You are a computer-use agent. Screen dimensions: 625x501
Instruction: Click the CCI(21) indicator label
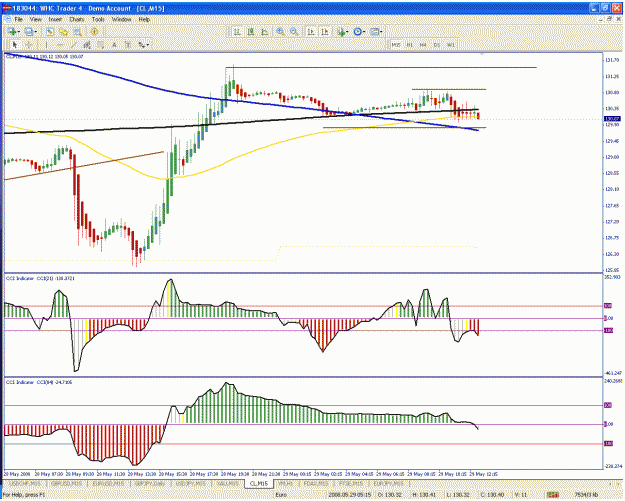click(x=40, y=278)
